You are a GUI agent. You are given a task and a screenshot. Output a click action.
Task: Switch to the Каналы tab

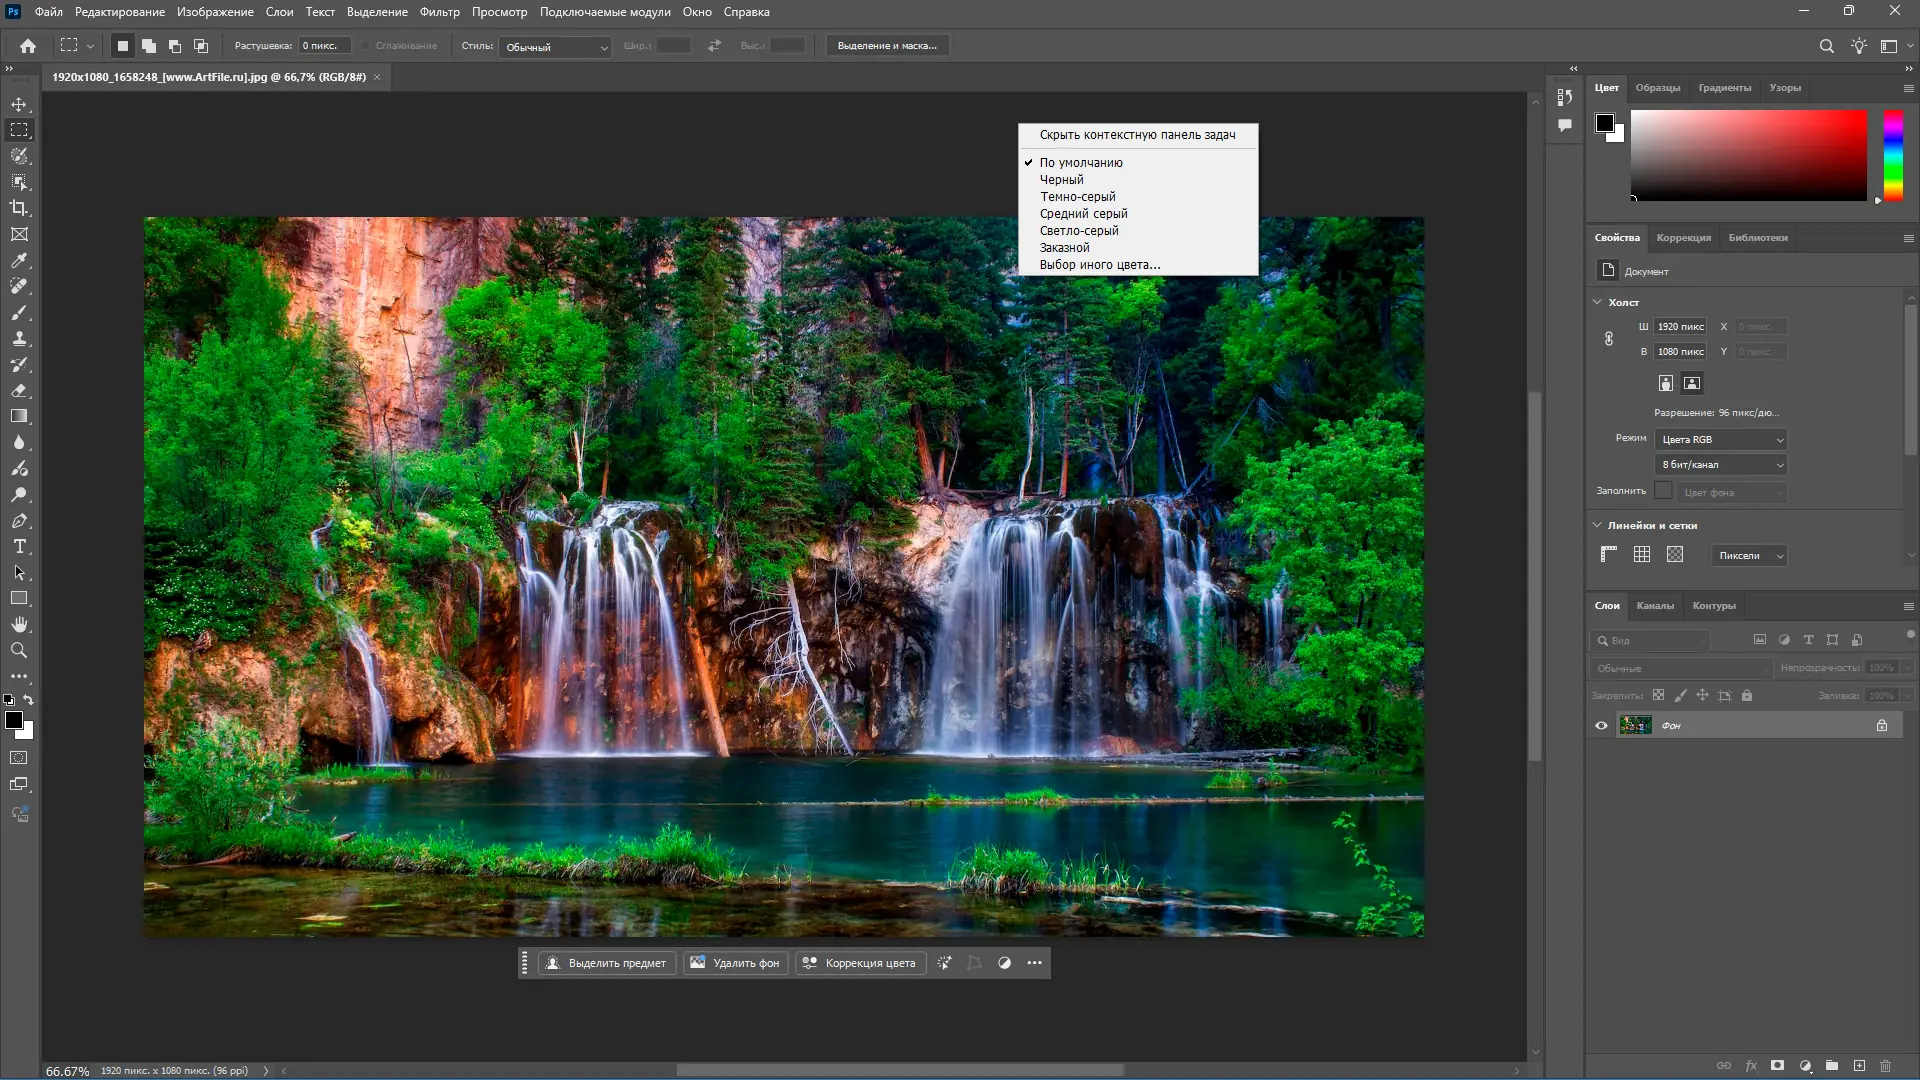tap(1654, 606)
